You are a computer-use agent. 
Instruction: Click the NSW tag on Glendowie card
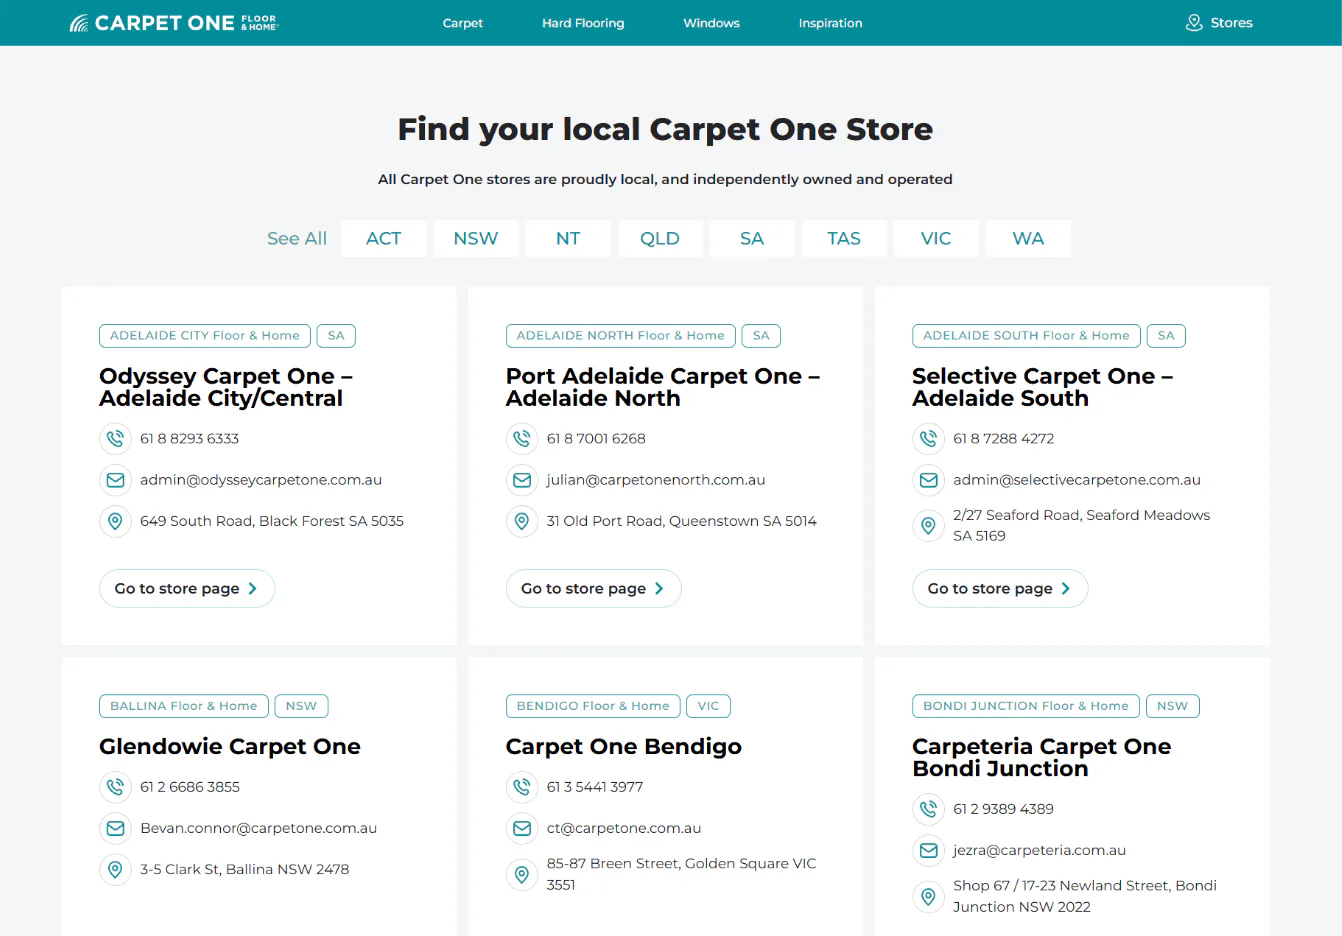(x=301, y=706)
